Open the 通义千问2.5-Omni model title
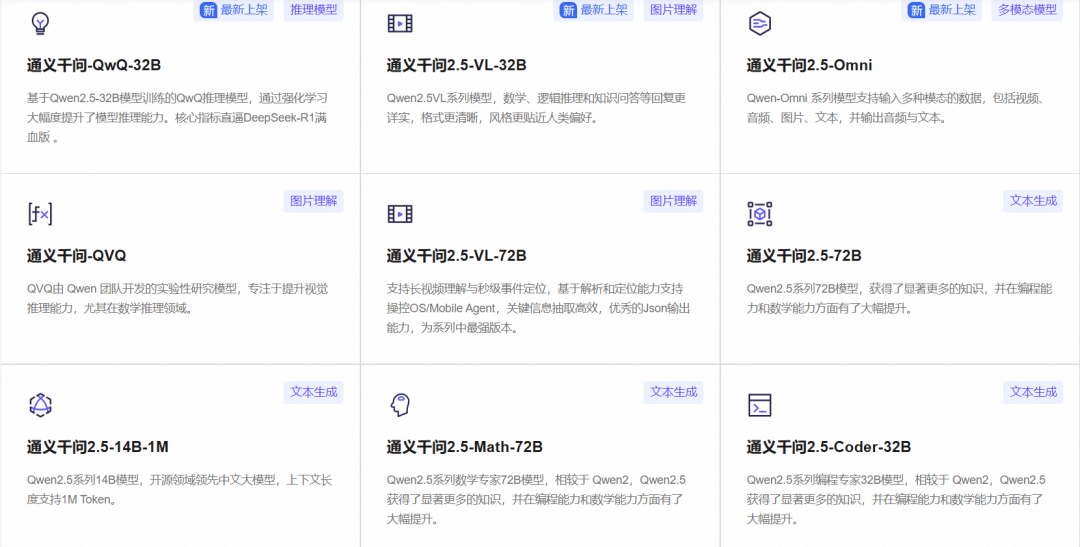 pyautogui.click(x=809, y=65)
